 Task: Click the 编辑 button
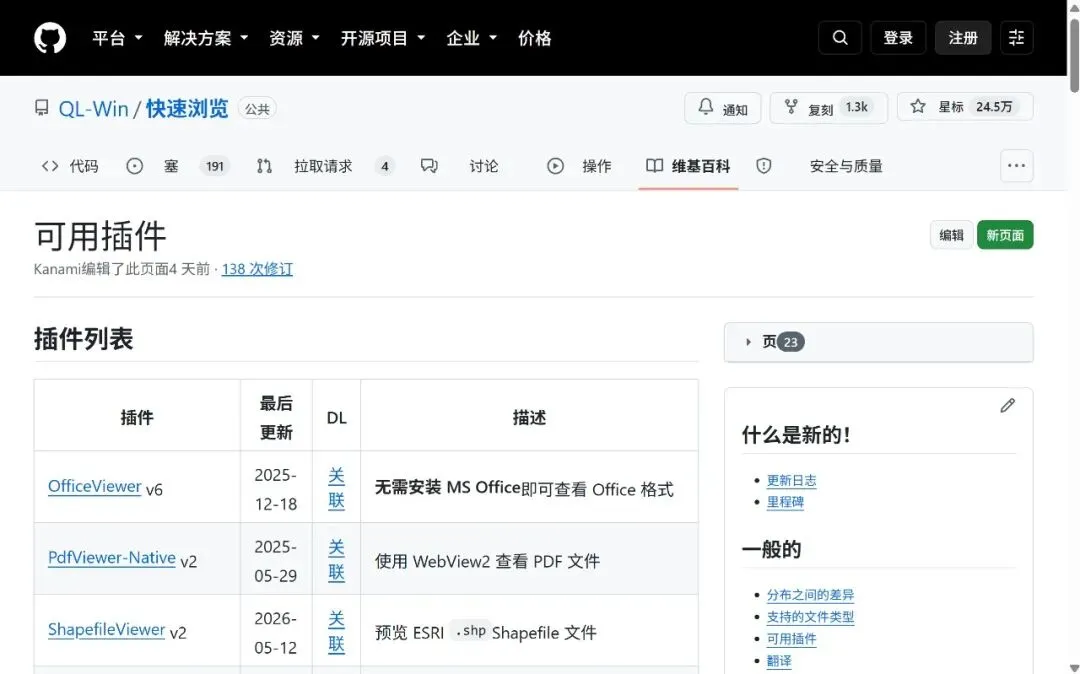pos(951,235)
